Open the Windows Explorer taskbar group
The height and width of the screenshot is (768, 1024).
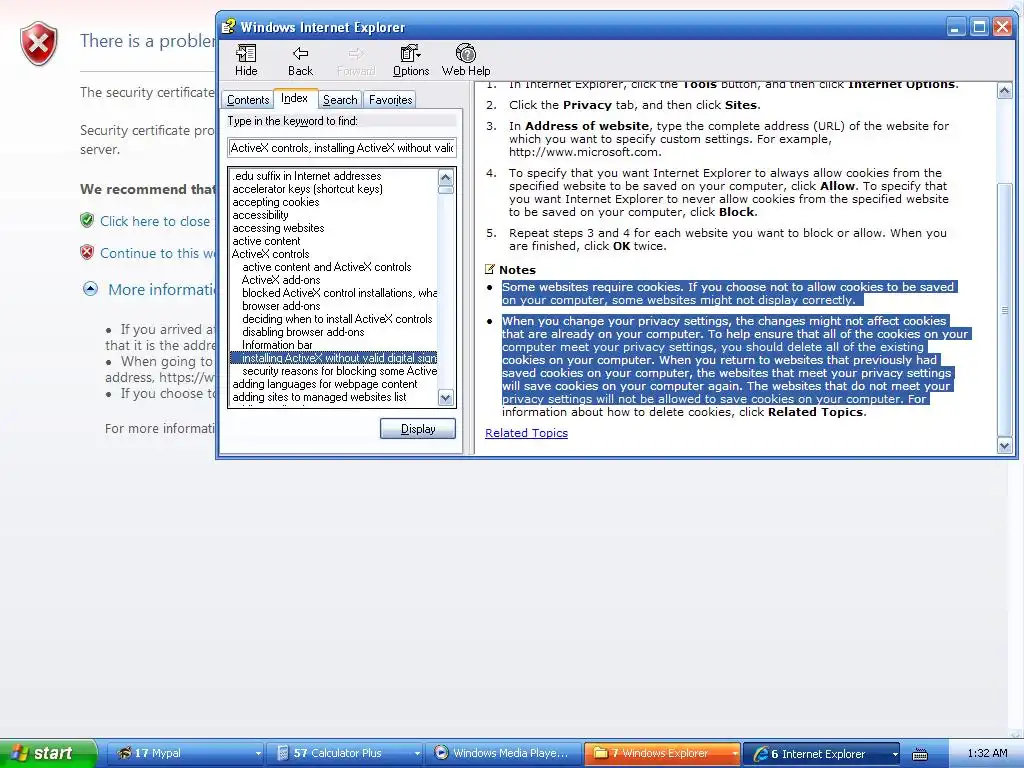click(x=662, y=753)
